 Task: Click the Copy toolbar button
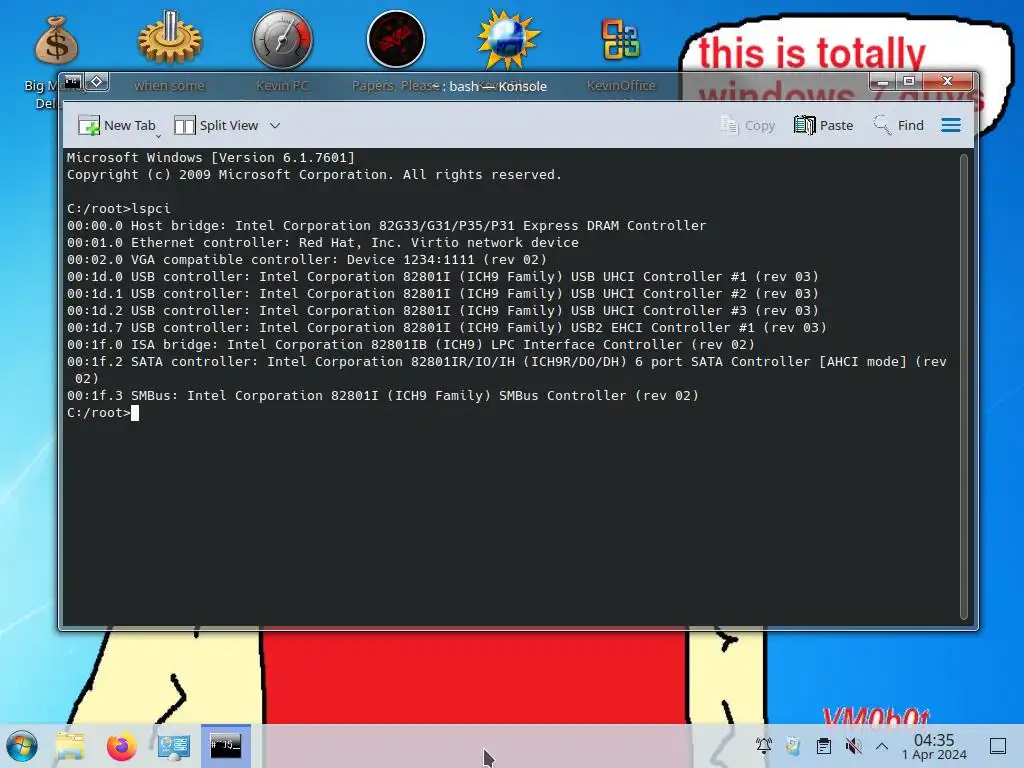click(x=748, y=125)
